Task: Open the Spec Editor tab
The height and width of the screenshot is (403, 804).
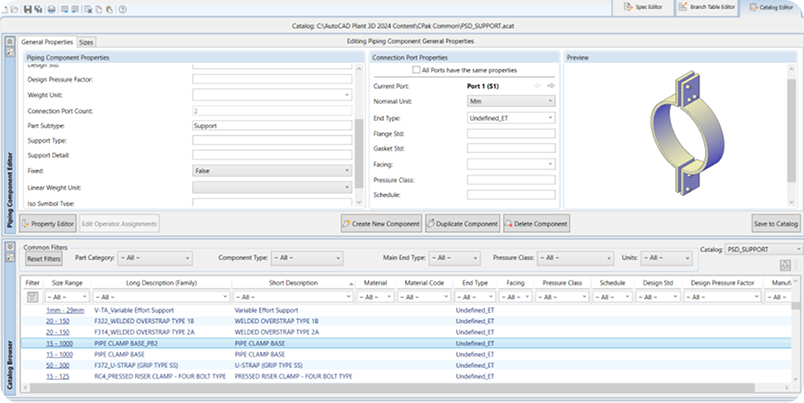Action: click(642, 7)
